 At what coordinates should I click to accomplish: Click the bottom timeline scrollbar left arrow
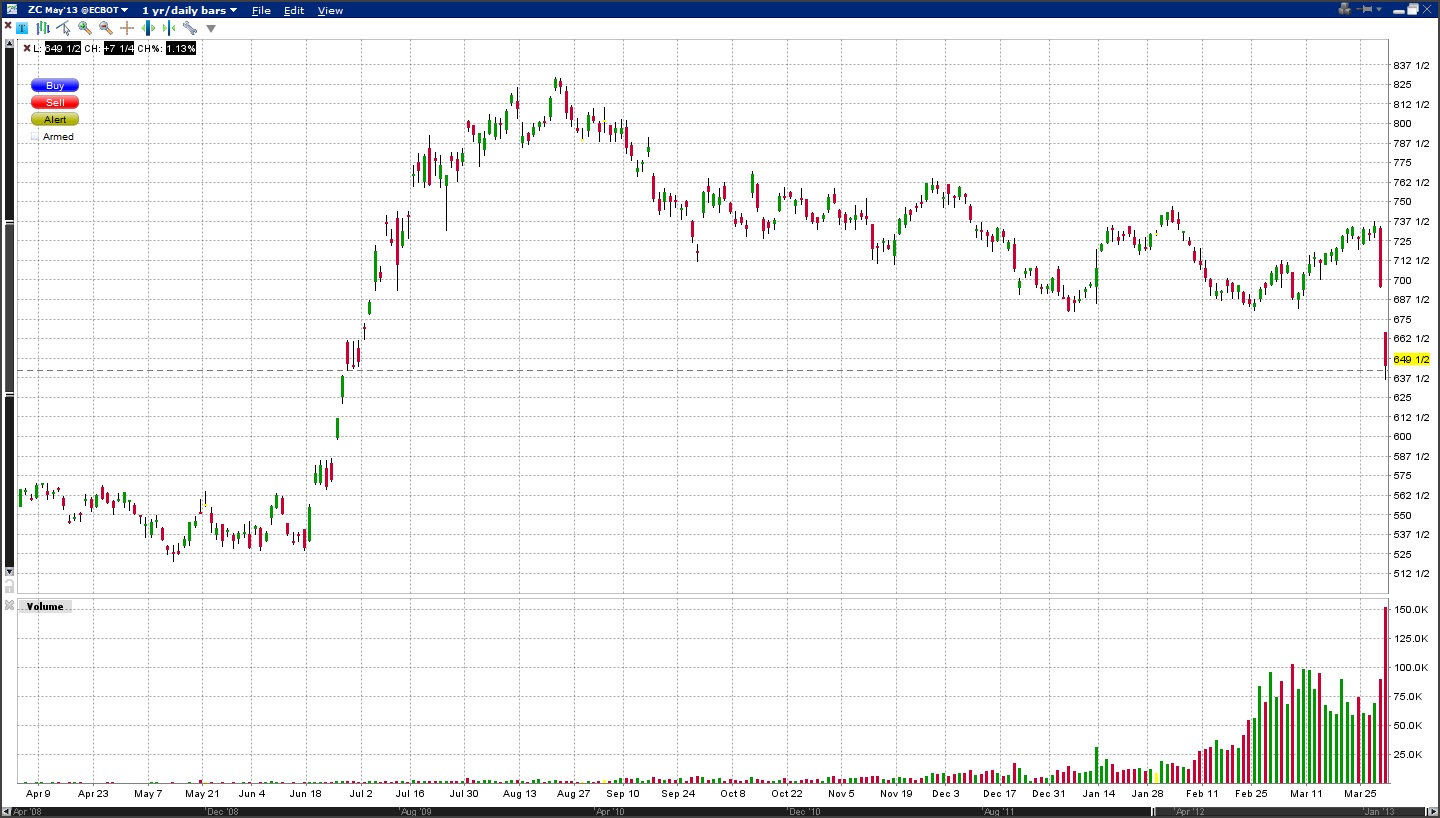click(x=5, y=811)
